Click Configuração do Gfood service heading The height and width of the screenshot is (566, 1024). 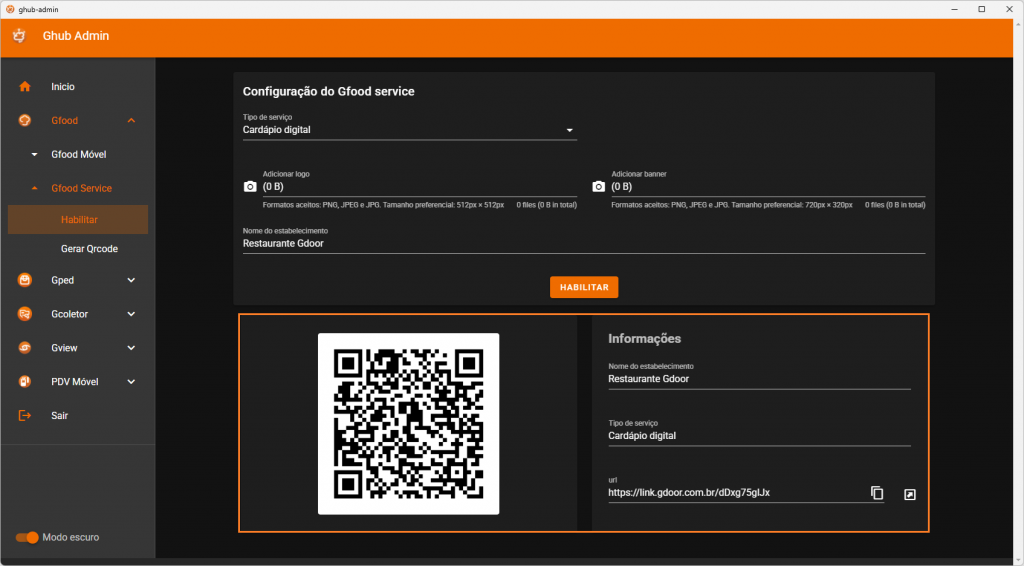pyautogui.click(x=328, y=91)
